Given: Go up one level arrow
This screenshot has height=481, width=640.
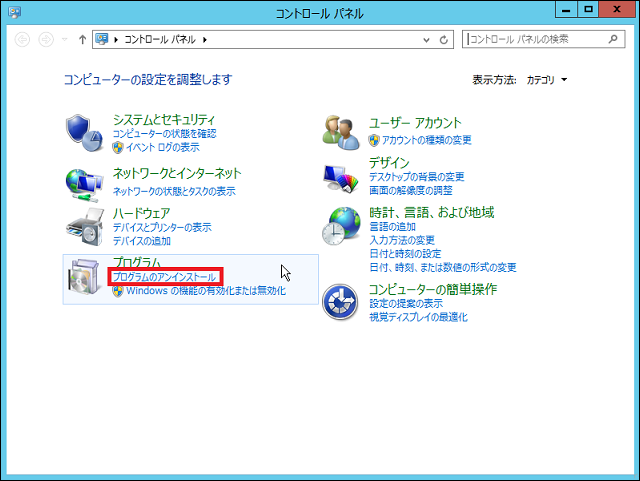Looking at the screenshot, I should tap(82, 40).
